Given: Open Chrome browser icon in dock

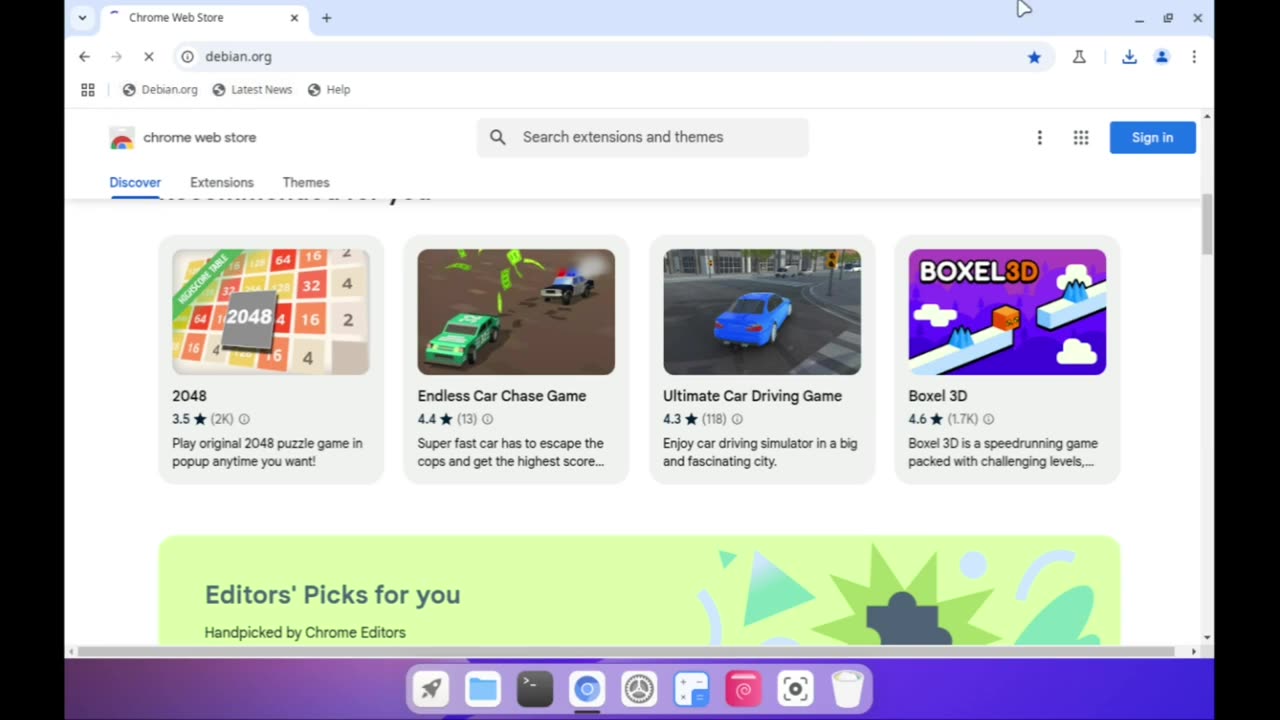Looking at the screenshot, I should [587, 689].
